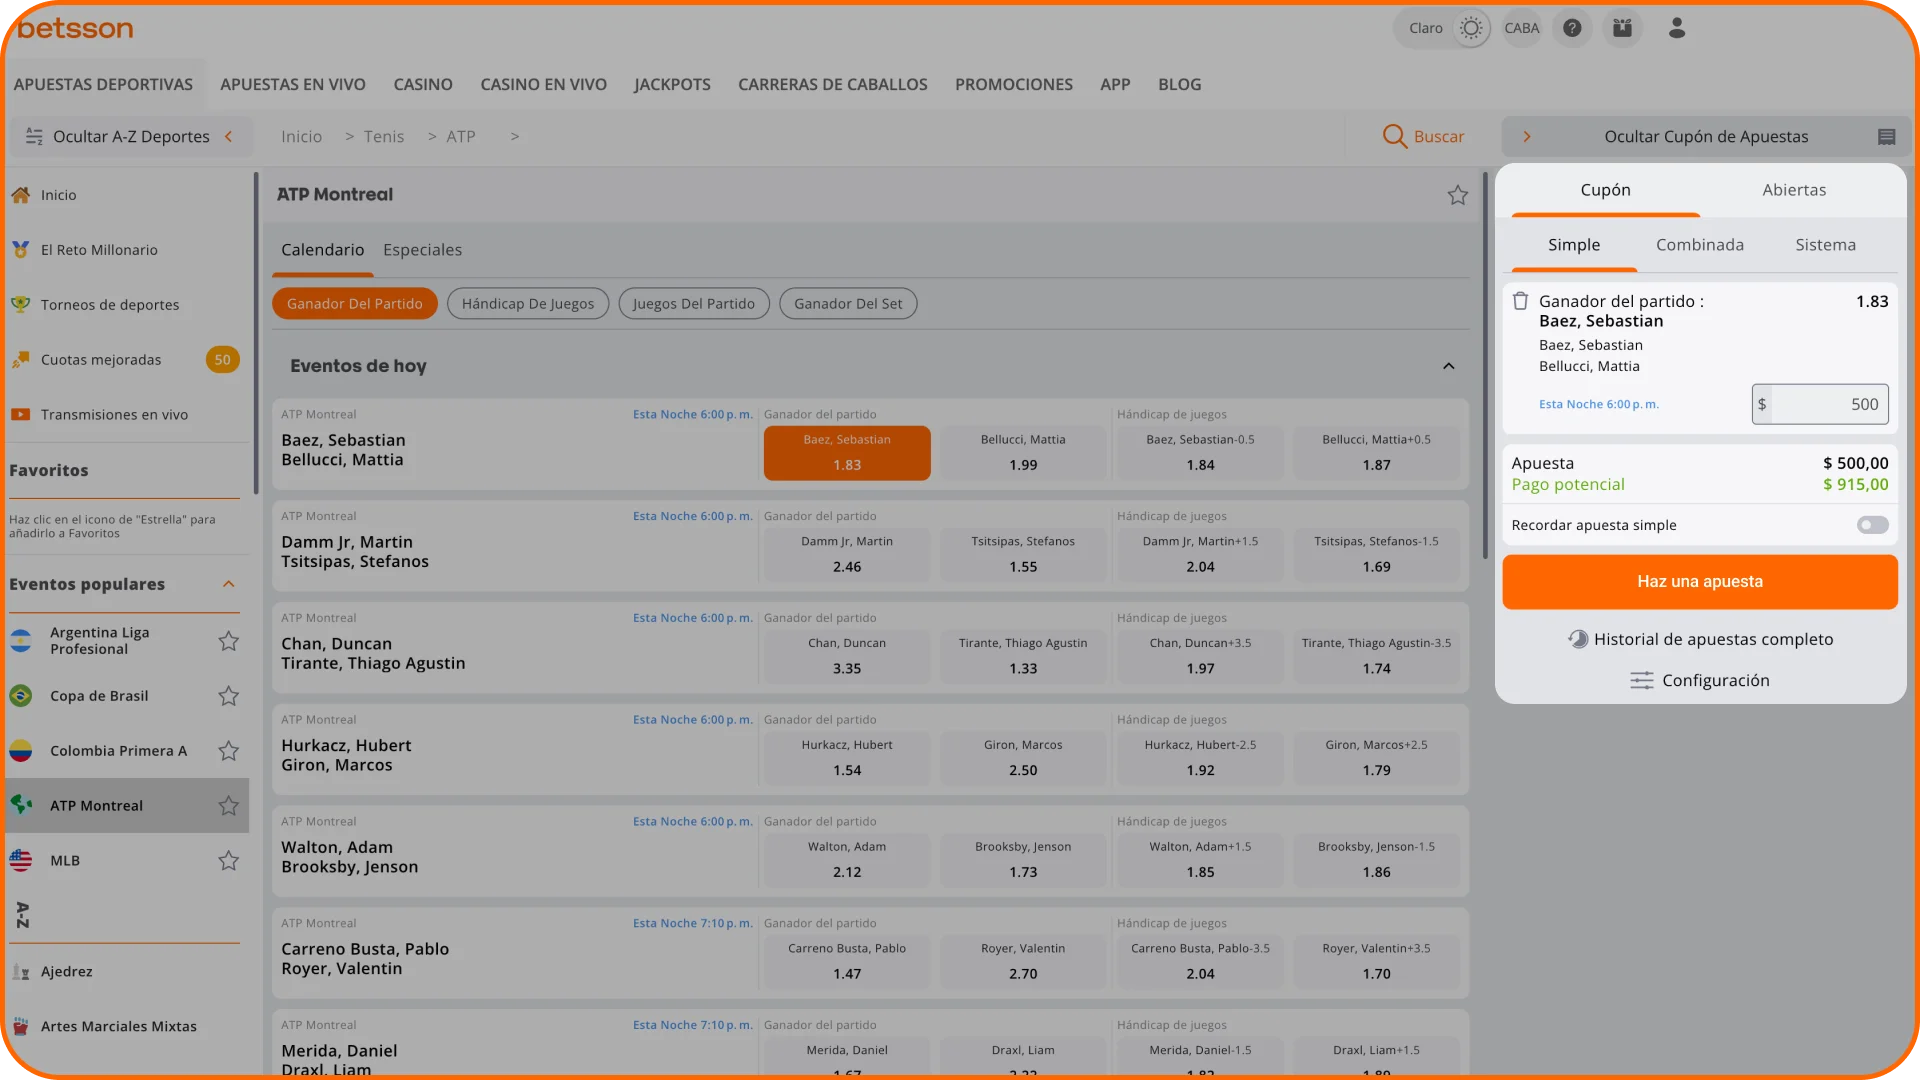Select Hándicap De Juegos filter
Screen dimensions: 1920x1080
[x=528, y=304]
